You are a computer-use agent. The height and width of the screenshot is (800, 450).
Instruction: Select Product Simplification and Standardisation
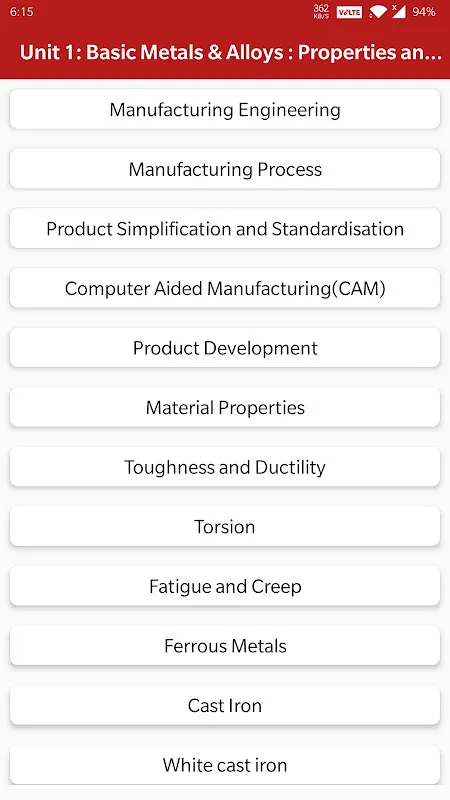[225, 229]
